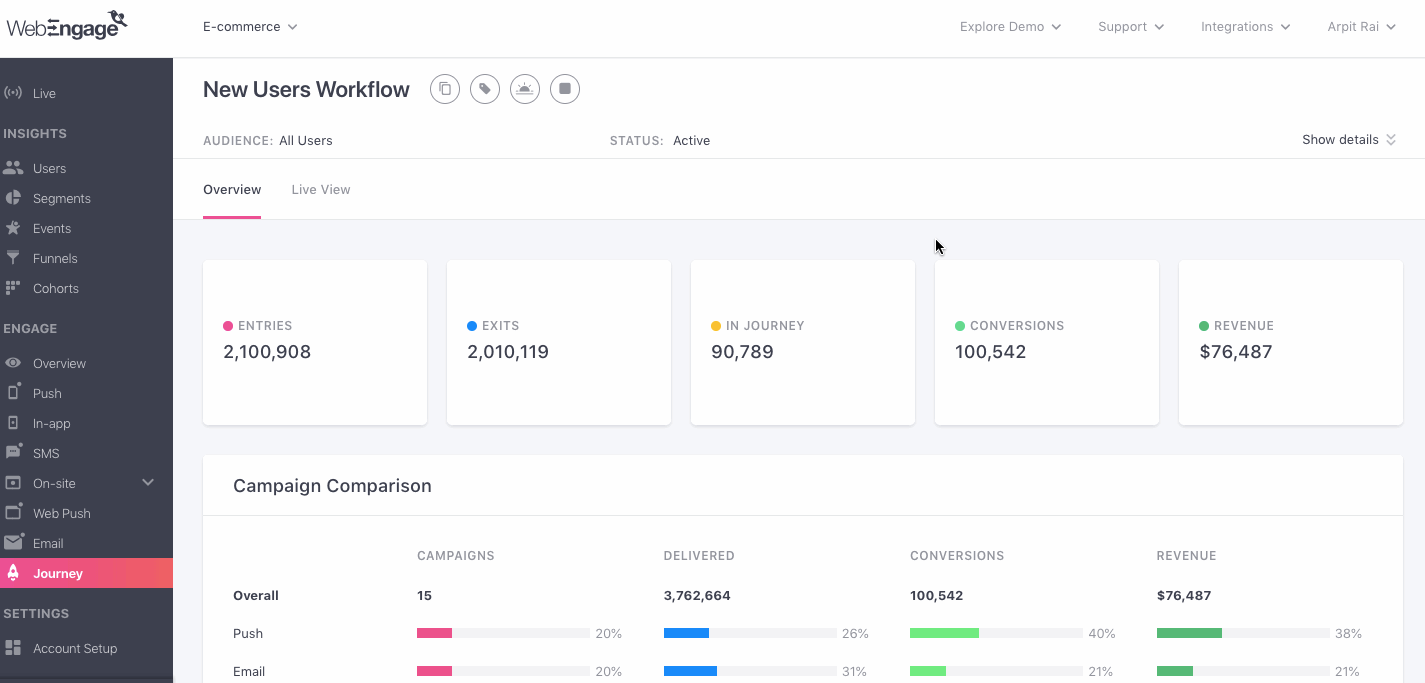Go to Account Setup settings
Image resolution: width=1425 pixels, height=683 pixels.
coord(75,648)
